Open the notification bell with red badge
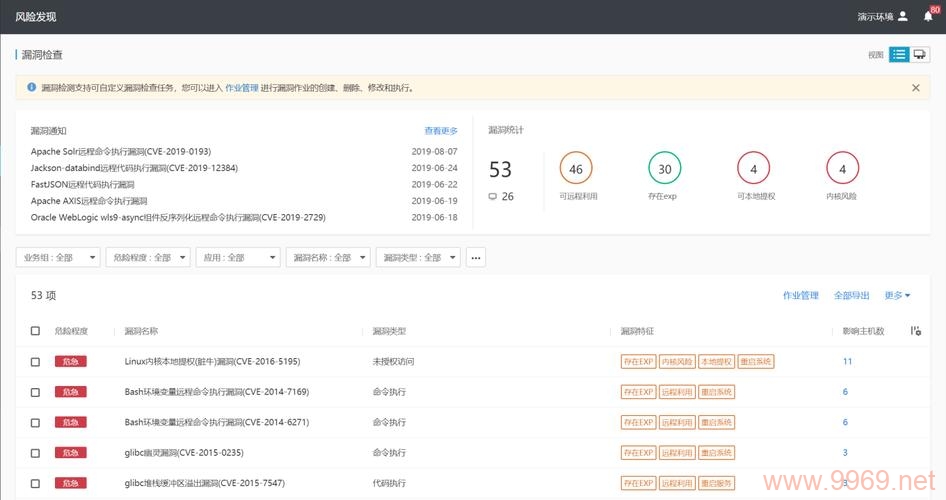This screenshot has height=500, width=946. (927, 17)
